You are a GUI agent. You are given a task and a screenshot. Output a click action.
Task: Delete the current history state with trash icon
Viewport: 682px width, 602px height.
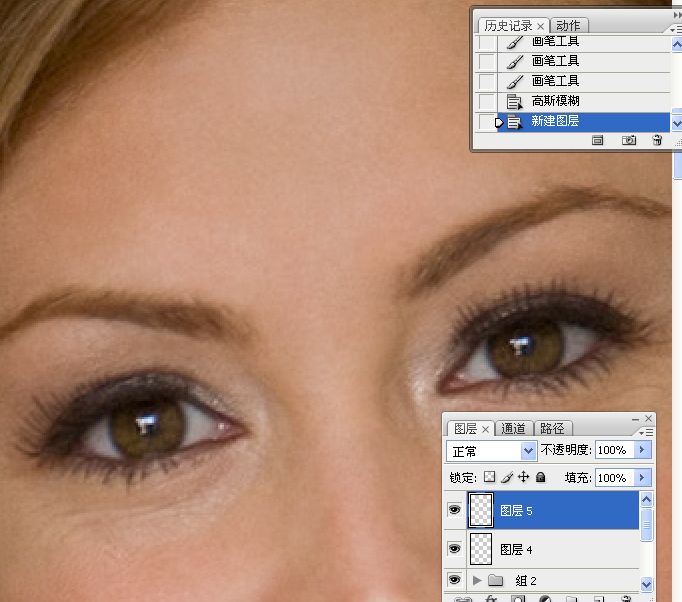click(x=657, y=140)
